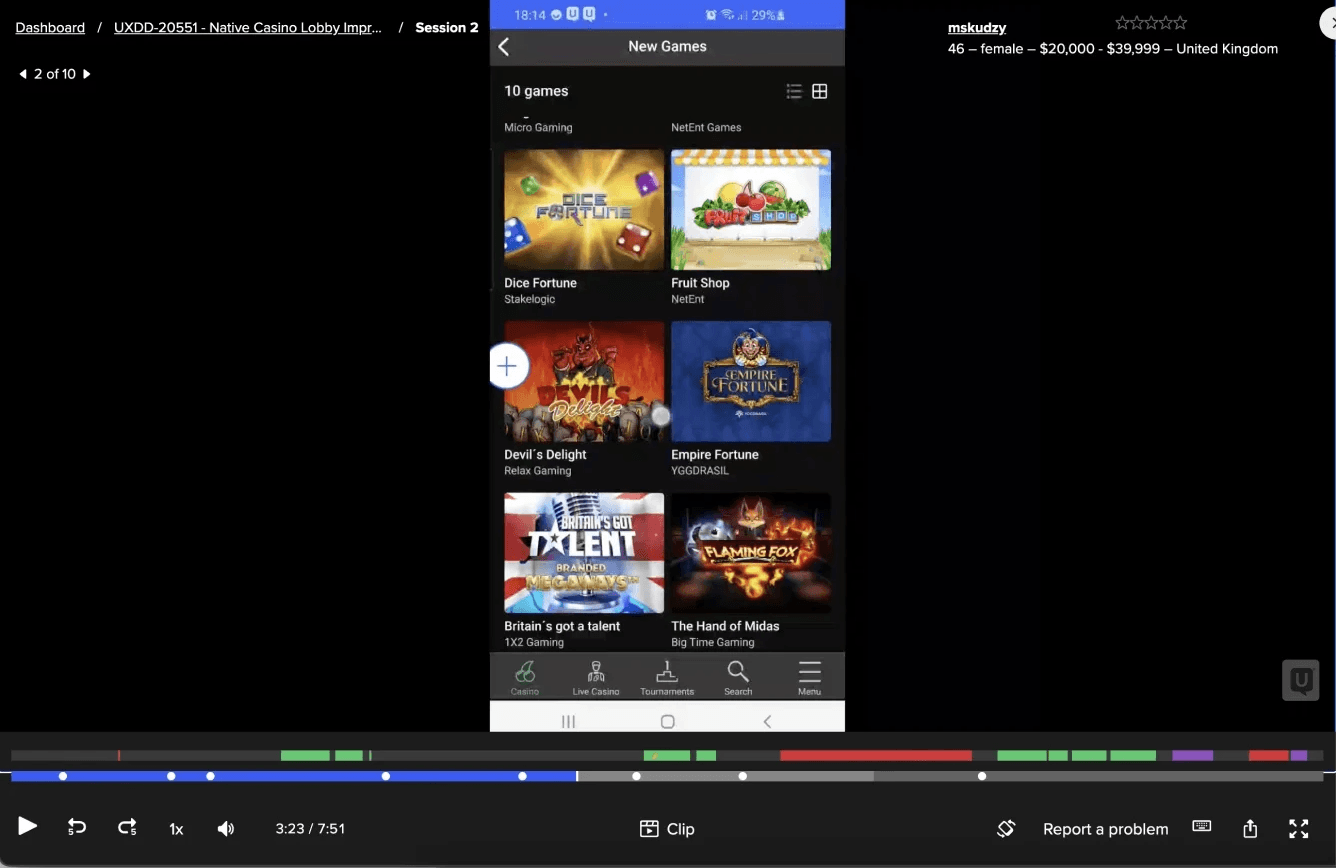
Task: Open the Britain's Got Talent thumbnail
Action: [584, 553]
